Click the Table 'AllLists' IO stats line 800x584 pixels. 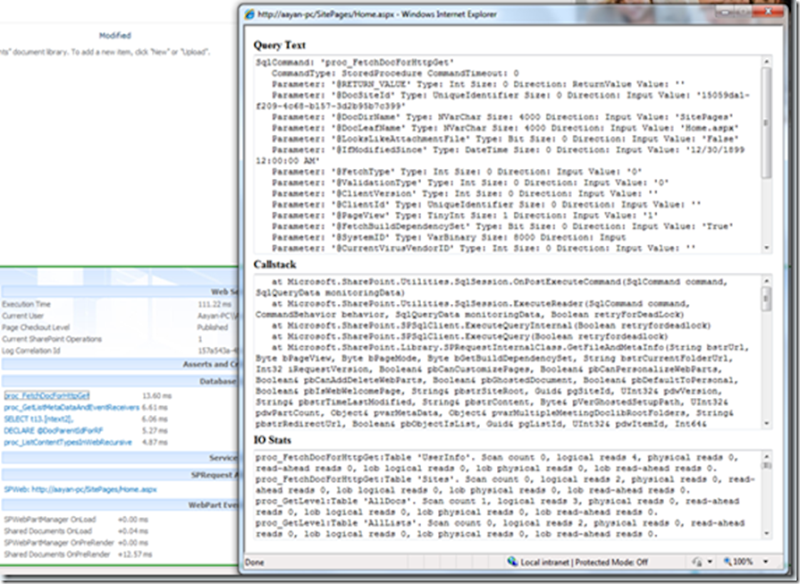click(x=501, y=528)
